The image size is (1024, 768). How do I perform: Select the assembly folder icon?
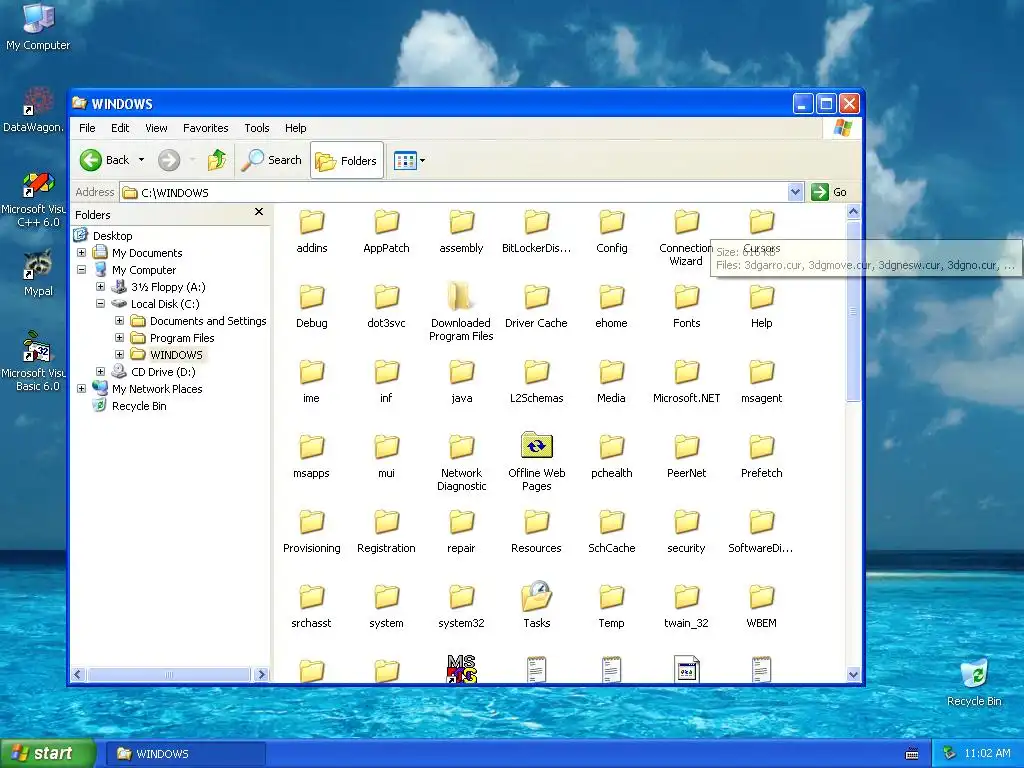coord(462,222)
